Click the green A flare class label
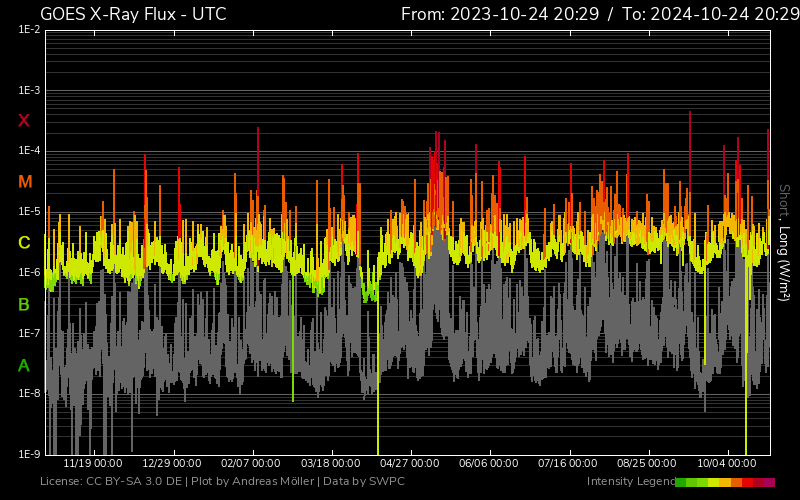 tap(24, 366)
